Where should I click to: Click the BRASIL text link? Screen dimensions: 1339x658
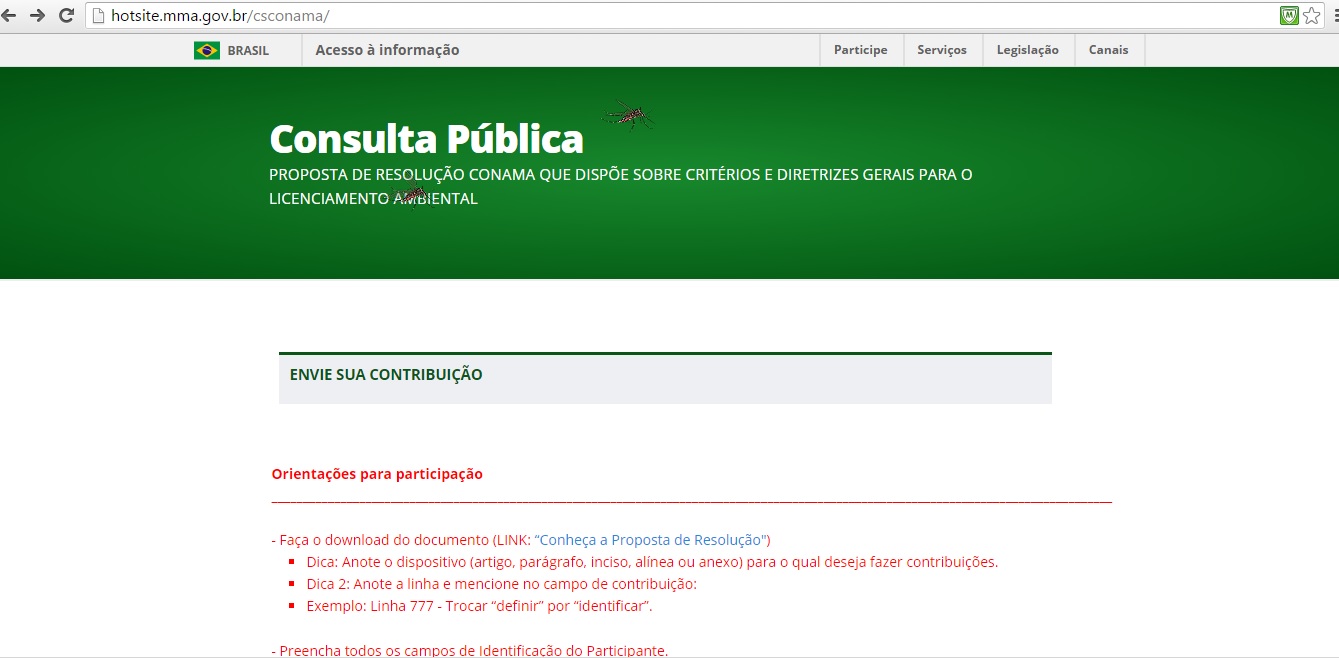(x=248, y=50)
